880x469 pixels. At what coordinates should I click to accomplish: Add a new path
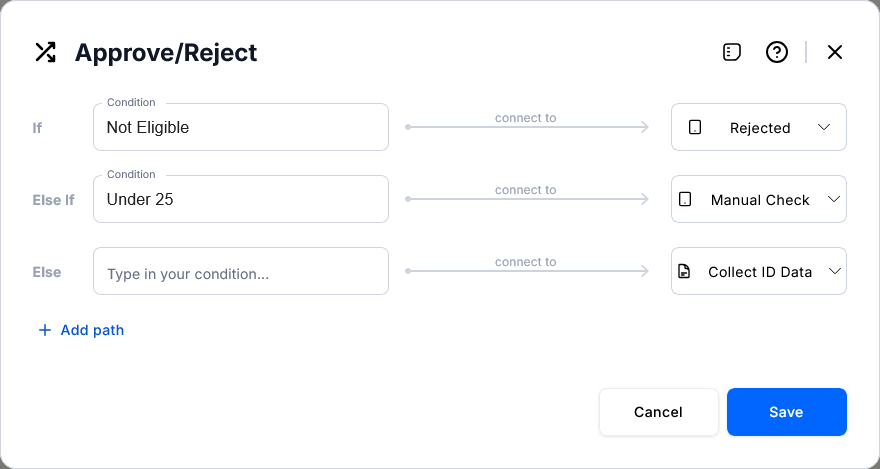pos(92,330)
